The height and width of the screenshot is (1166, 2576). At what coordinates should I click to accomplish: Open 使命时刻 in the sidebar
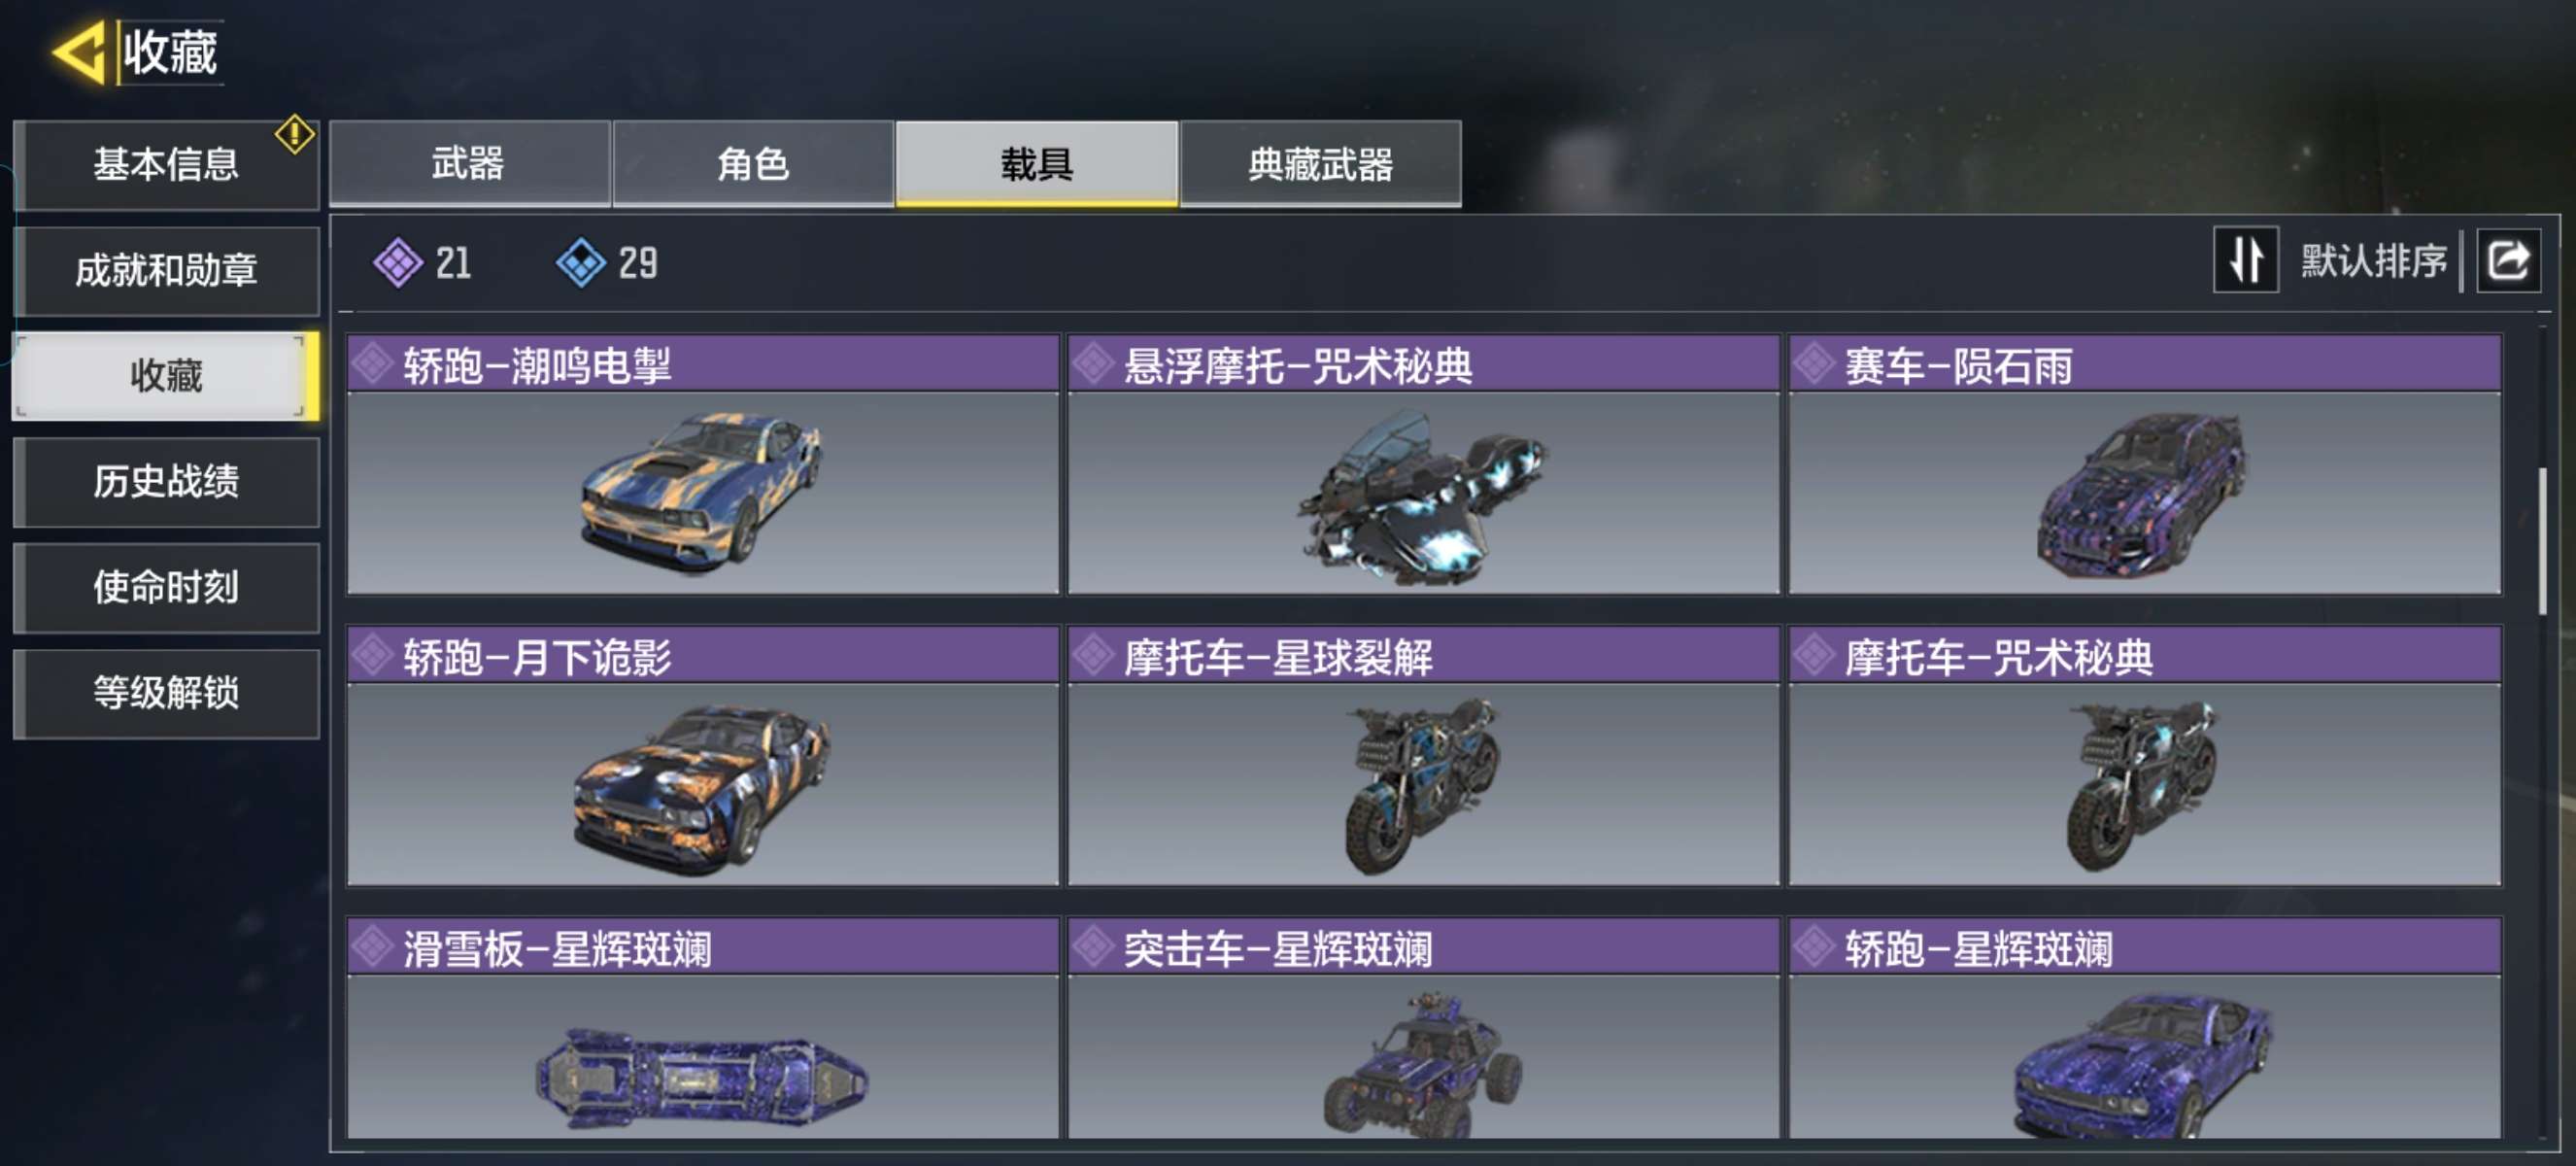(x=166, y=587)
